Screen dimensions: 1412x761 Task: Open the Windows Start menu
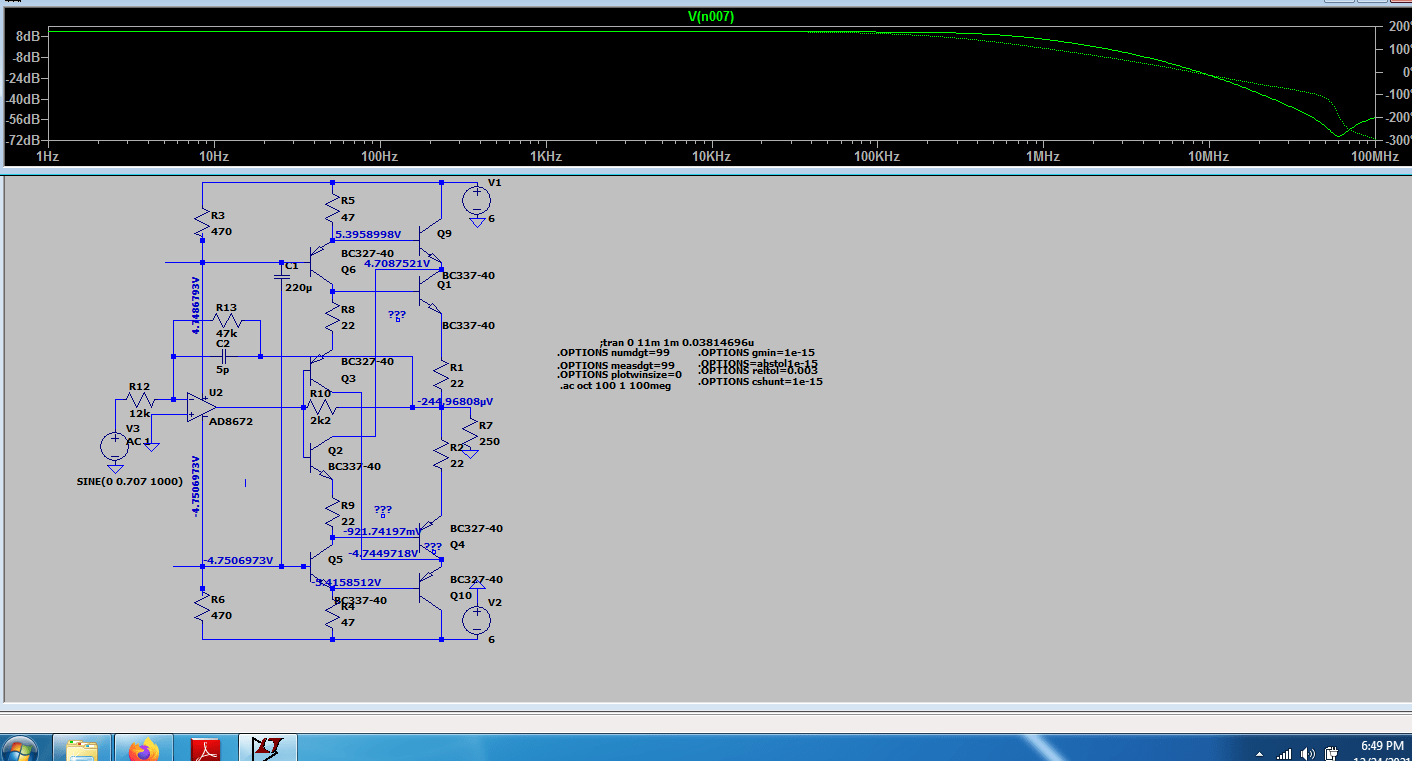pos(20,749)
